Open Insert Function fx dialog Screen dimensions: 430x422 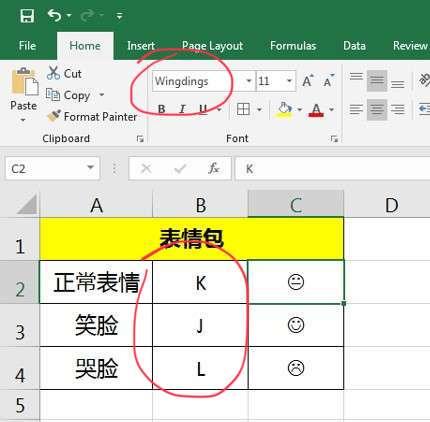213,169
